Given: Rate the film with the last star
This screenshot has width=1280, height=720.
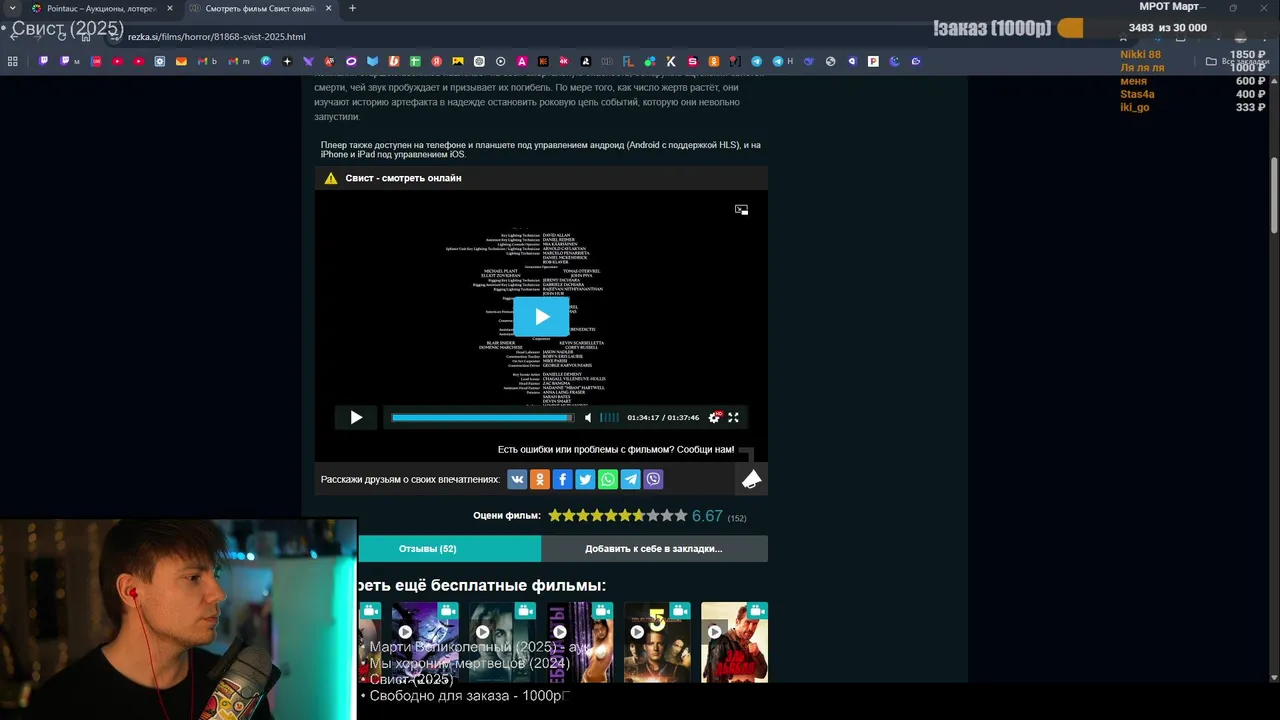Looking at the screenshot, I should (x=681, y=516).
